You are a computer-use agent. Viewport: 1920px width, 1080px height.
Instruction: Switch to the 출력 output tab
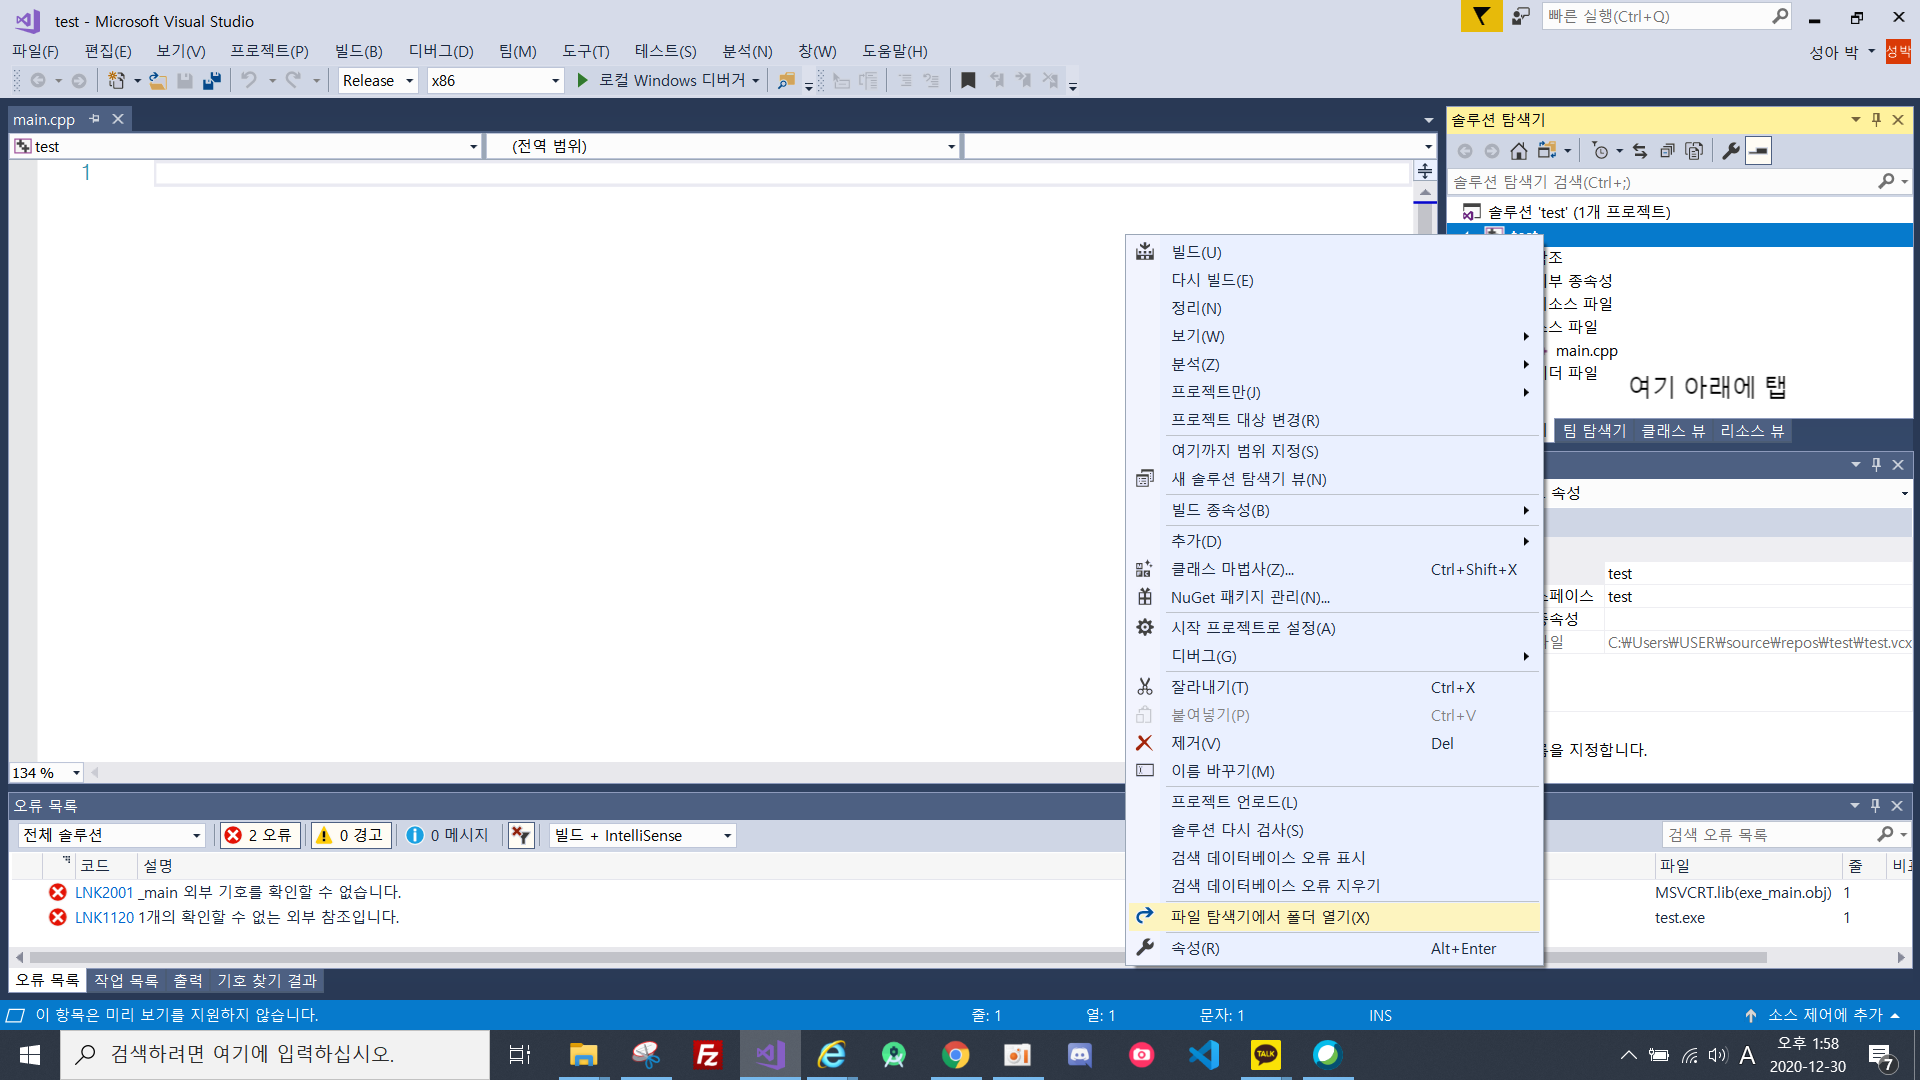click(187, 981)
